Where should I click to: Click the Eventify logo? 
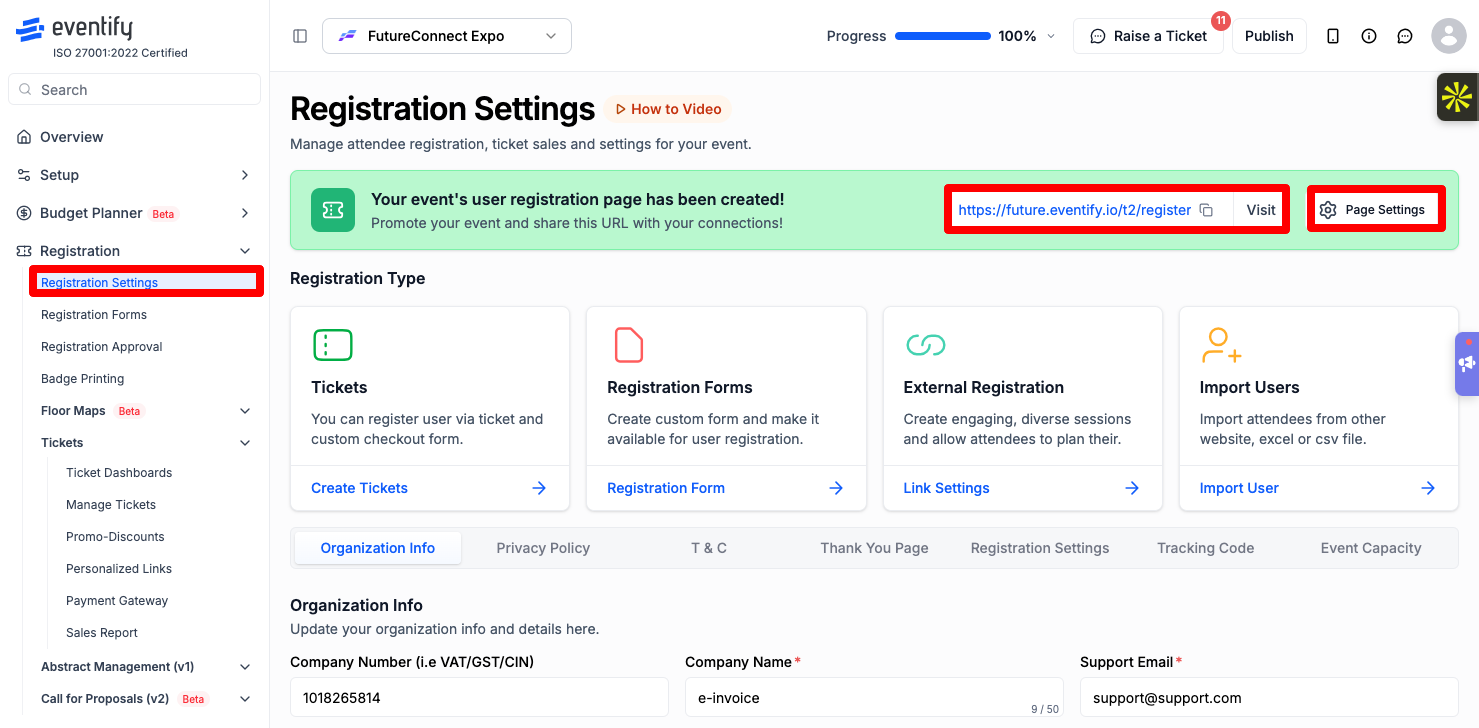(x=74, y=29)
